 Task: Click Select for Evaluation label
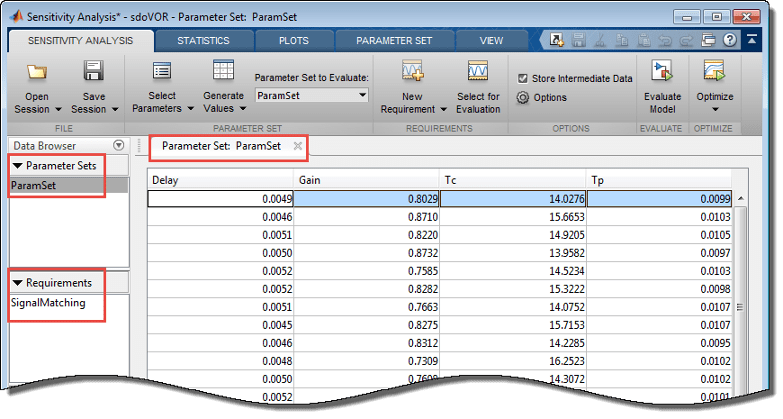pyautogui.click(x=478, y=103)
